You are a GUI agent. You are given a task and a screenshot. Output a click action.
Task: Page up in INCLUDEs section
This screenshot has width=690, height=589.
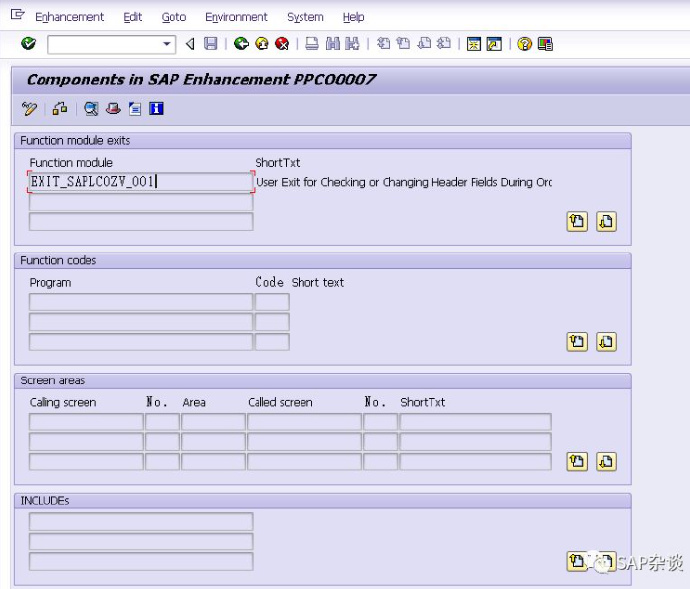coord(577,561)
